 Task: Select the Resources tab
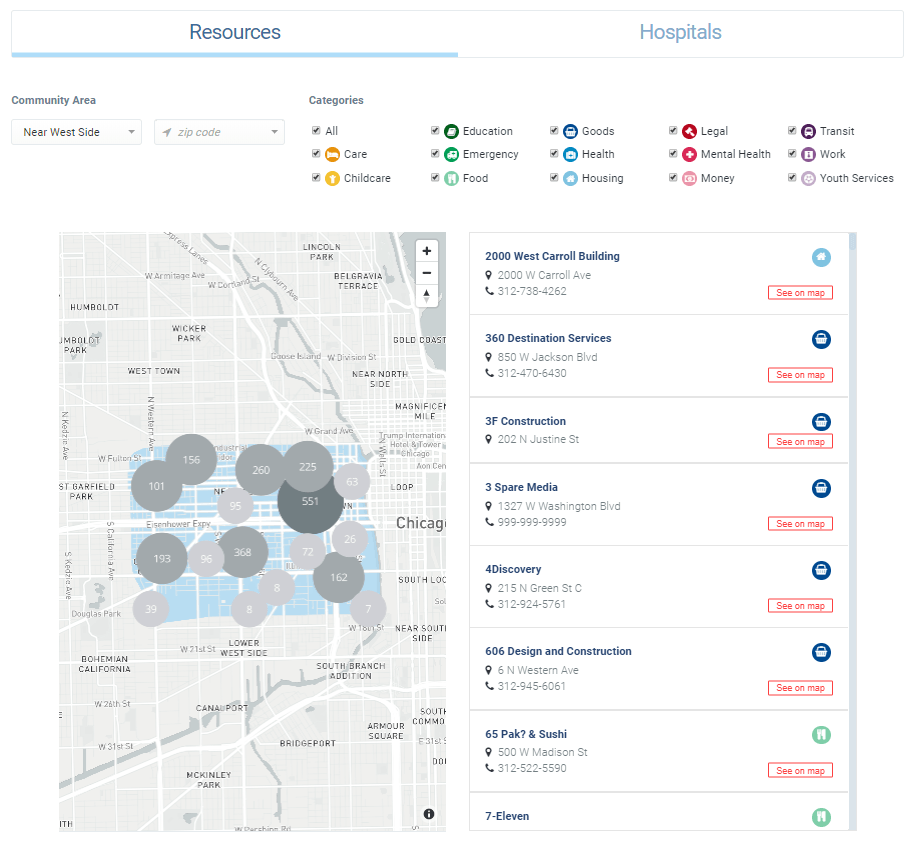235,32
